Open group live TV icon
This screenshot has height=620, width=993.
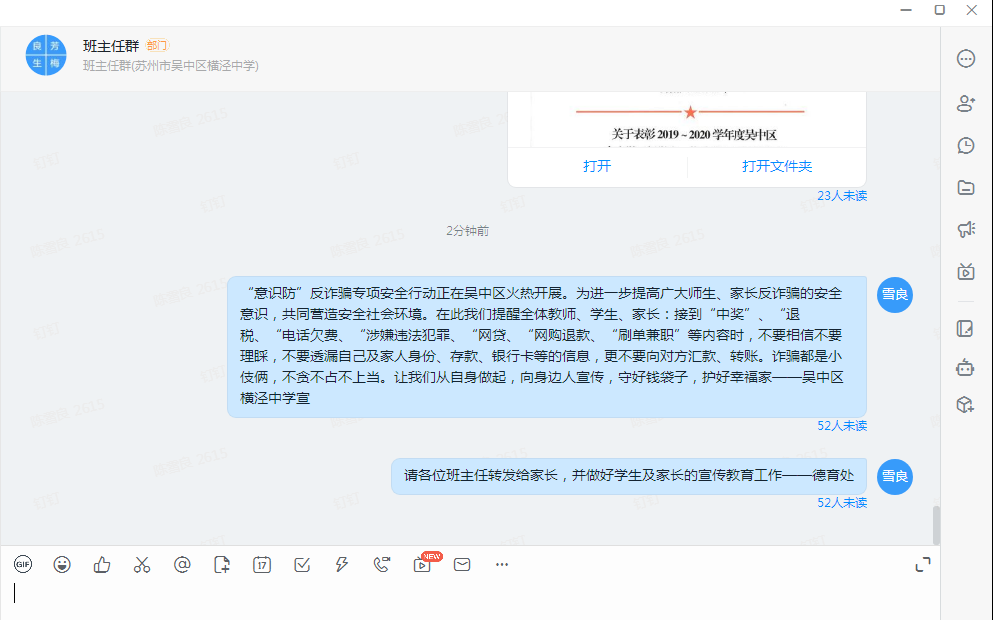pyautogui.click(x=966, y=272)
